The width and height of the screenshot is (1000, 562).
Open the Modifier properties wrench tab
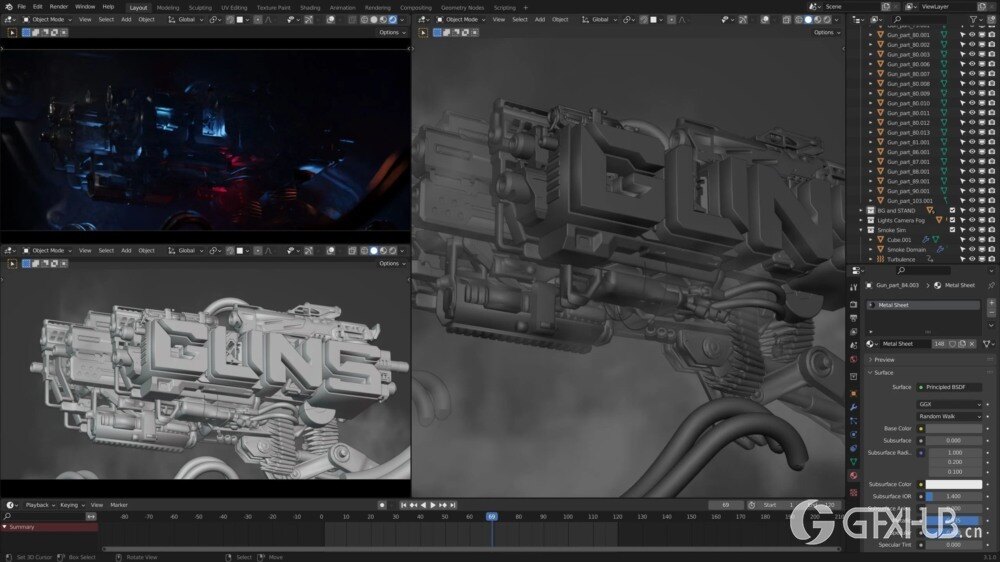coord(853,407)
